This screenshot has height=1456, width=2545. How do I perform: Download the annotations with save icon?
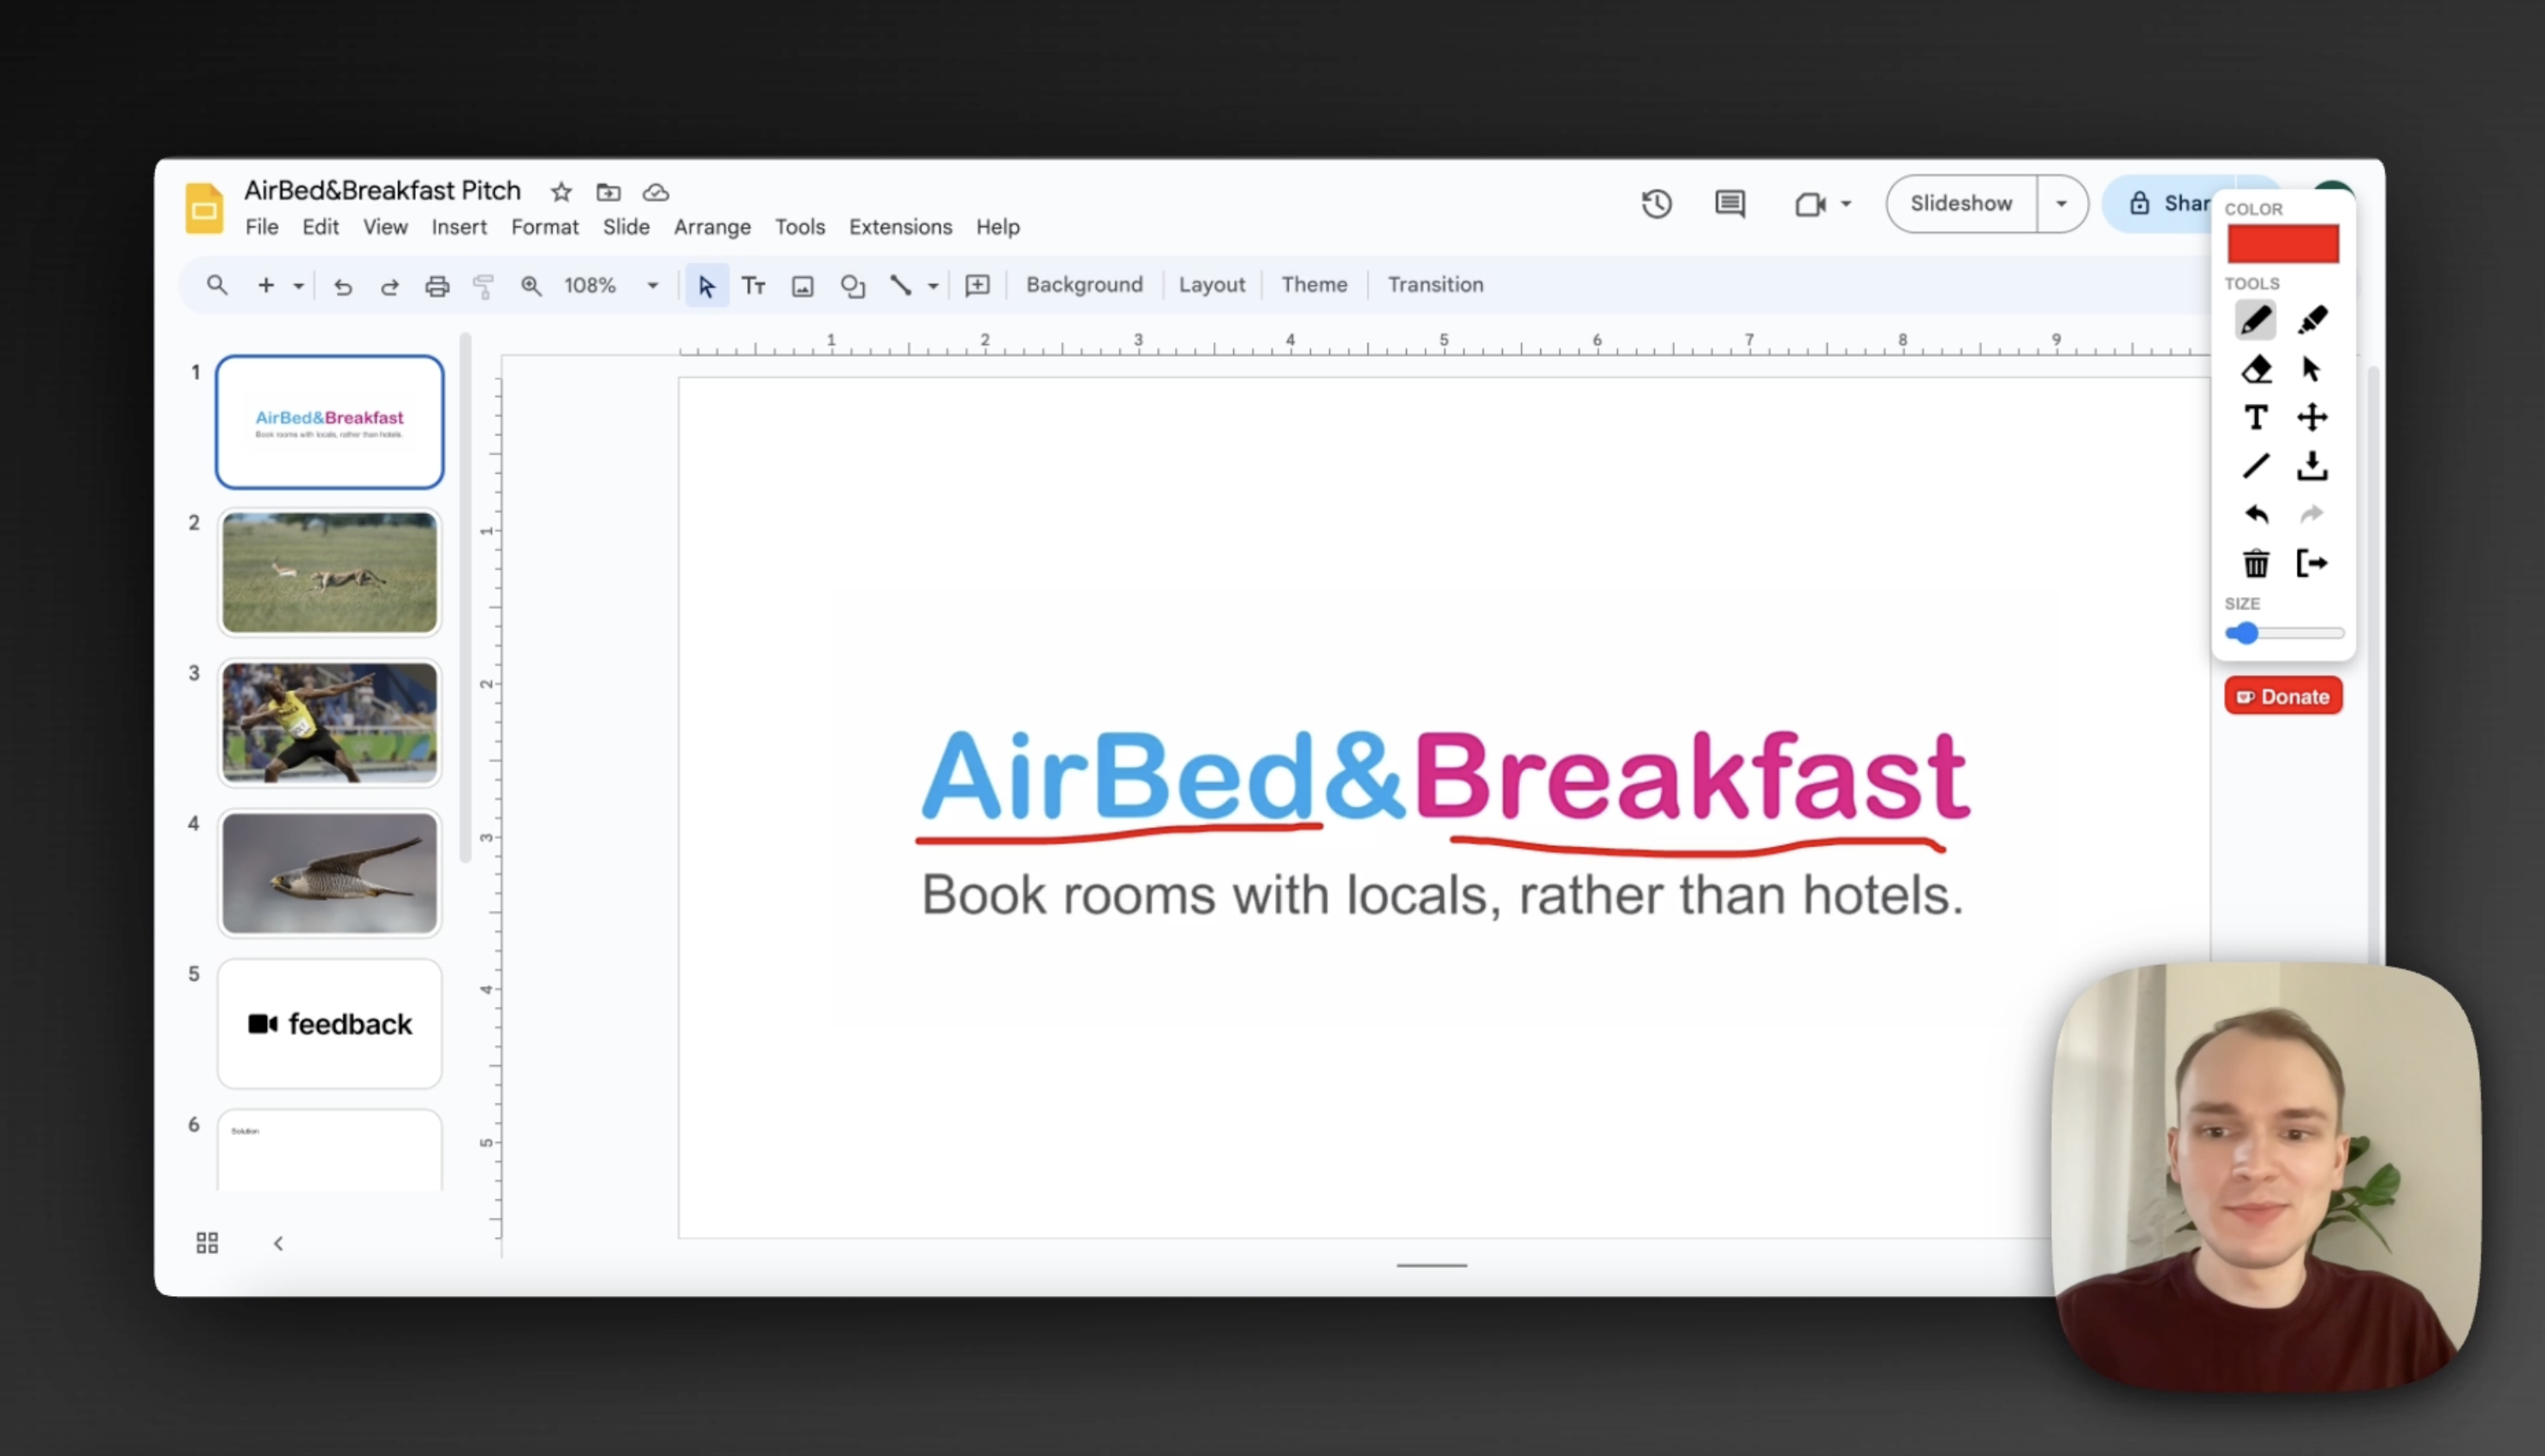(x=2312, y=466)
